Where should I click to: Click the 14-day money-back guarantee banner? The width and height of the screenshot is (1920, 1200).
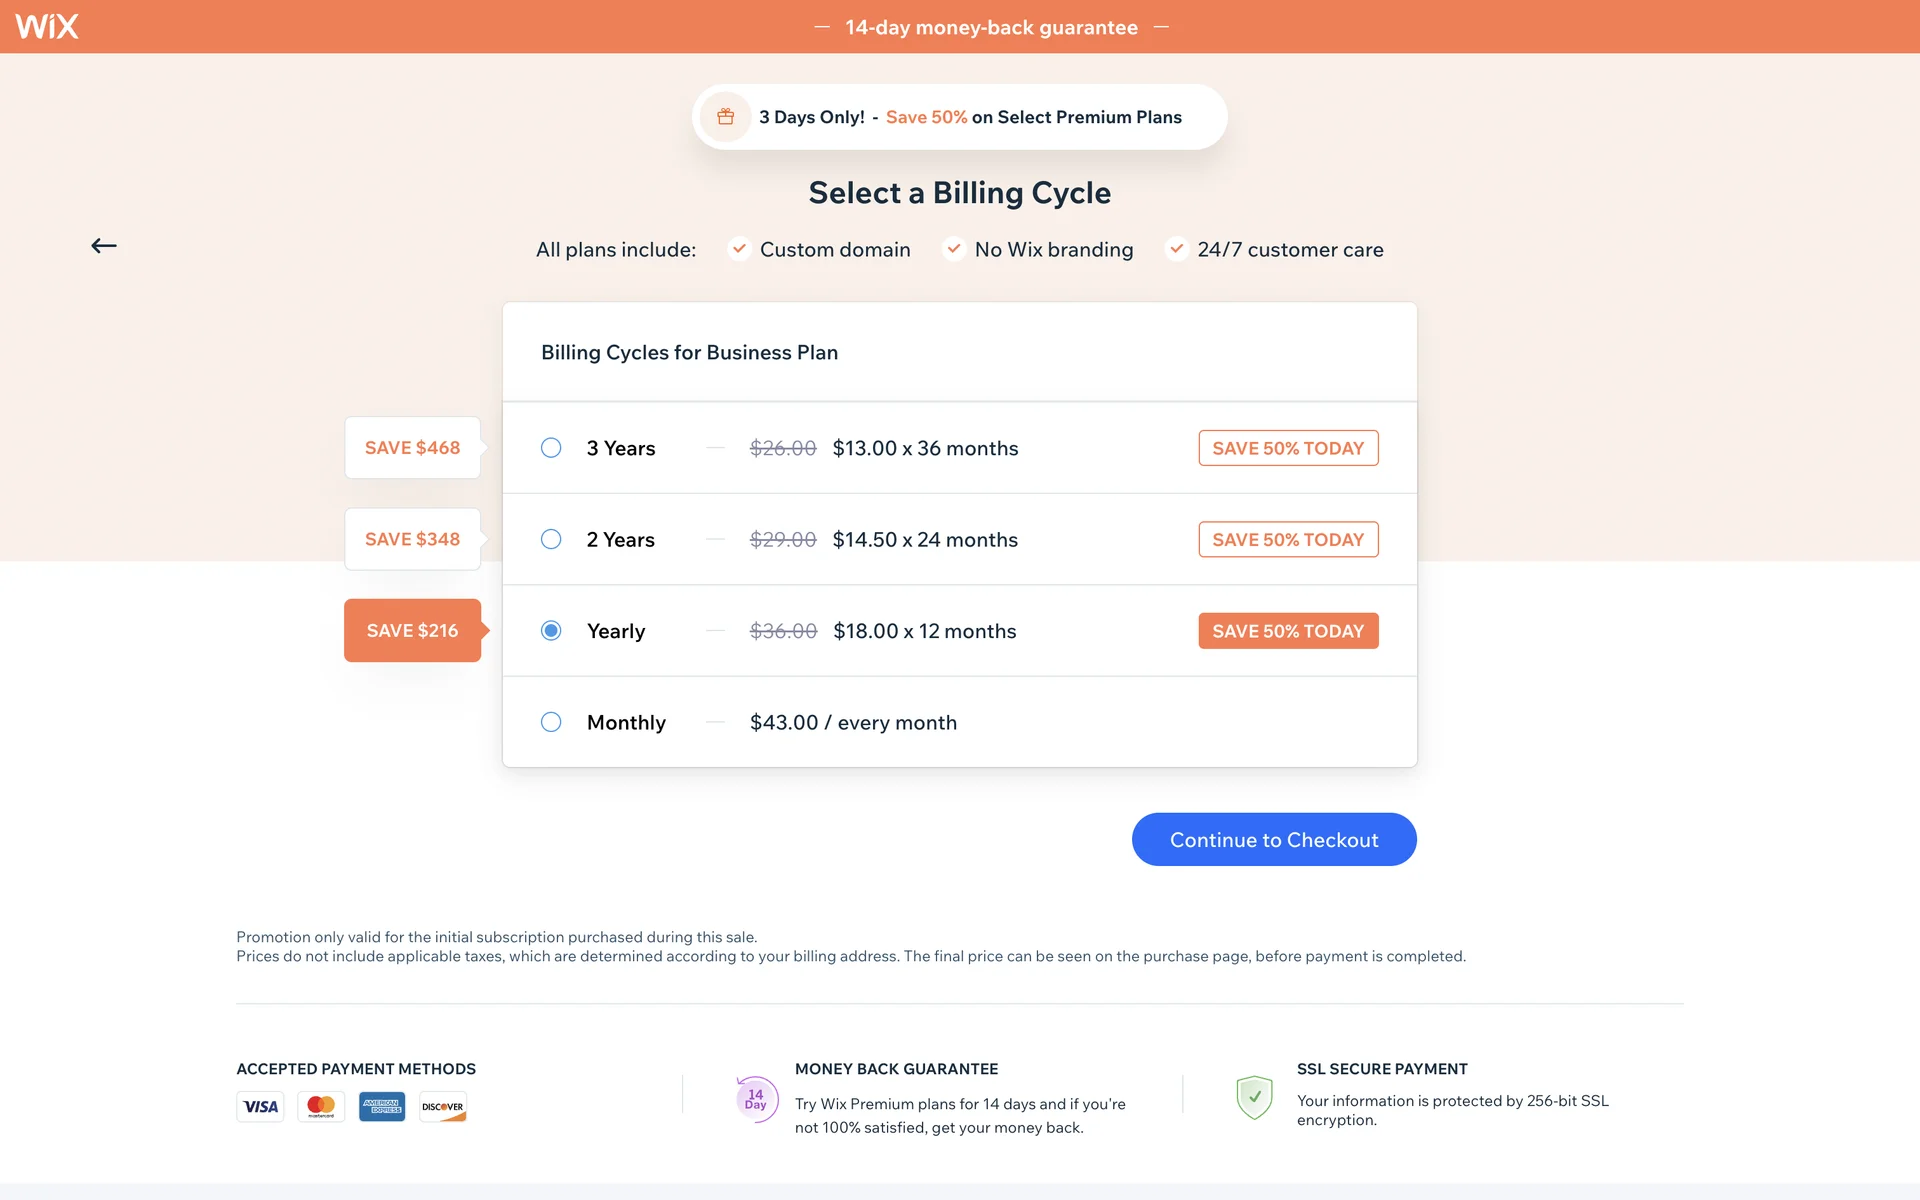991,27
